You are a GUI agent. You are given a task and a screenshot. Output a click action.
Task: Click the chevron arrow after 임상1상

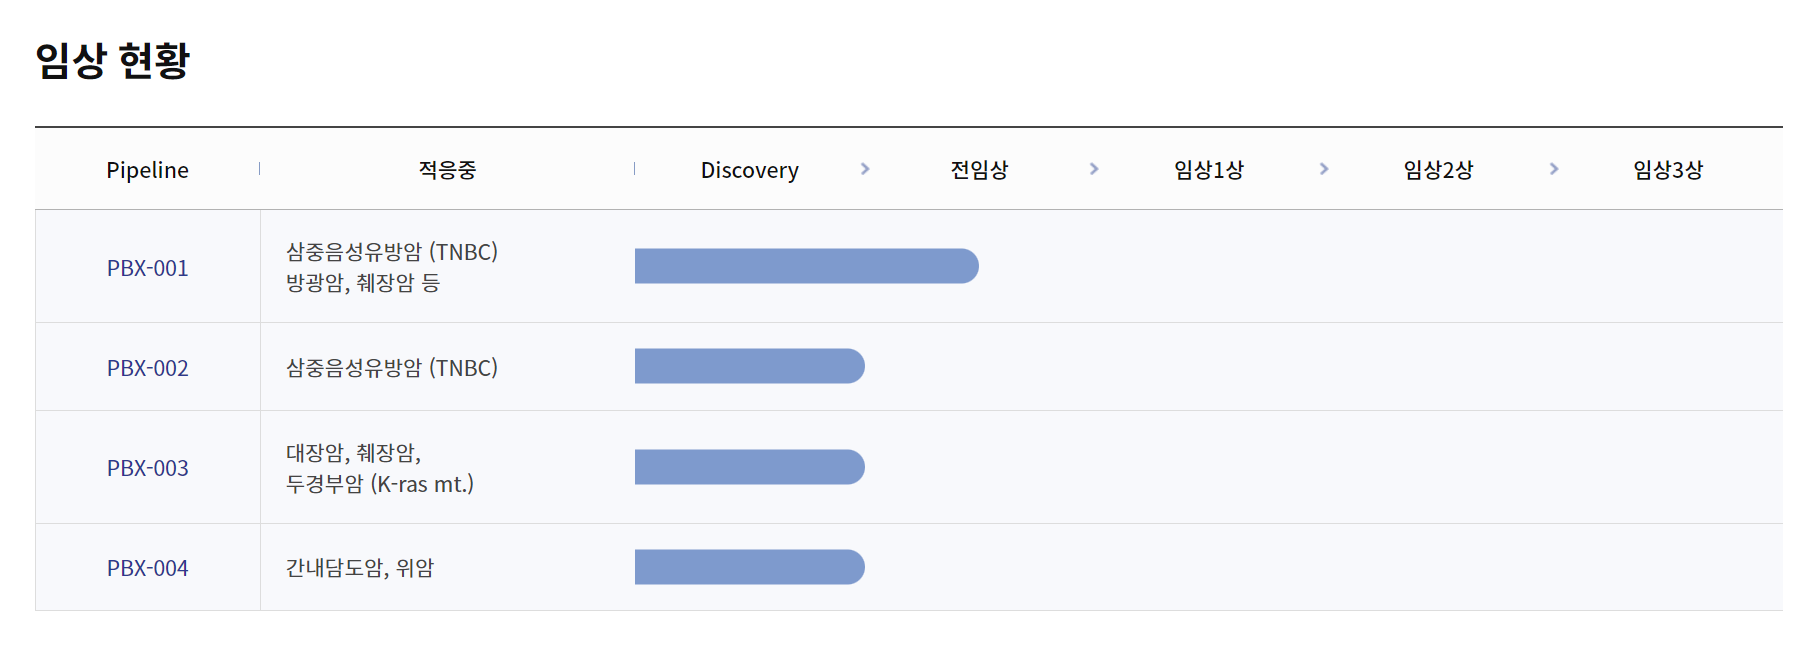point(1324,169)
